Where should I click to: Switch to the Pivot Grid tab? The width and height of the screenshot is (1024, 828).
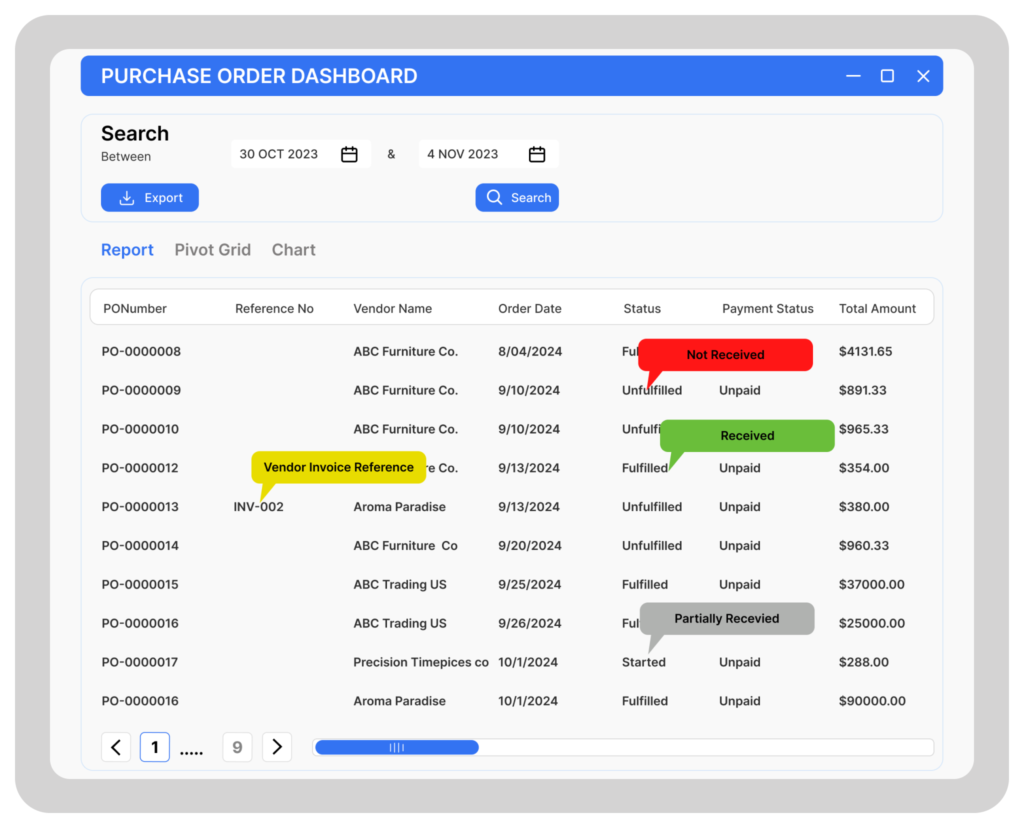coord(212,250)
